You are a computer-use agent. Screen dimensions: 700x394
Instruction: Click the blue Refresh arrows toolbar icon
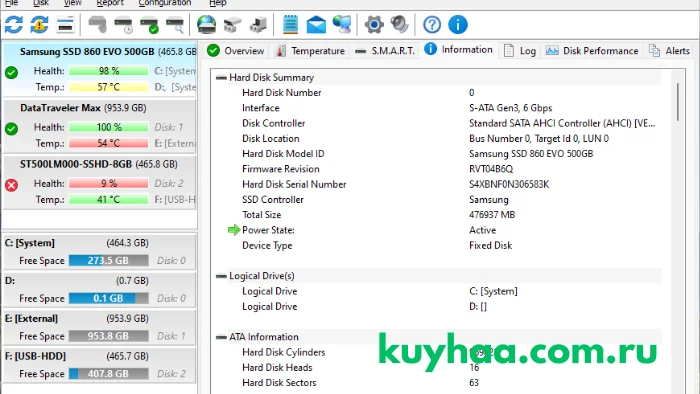coord(14,25)
